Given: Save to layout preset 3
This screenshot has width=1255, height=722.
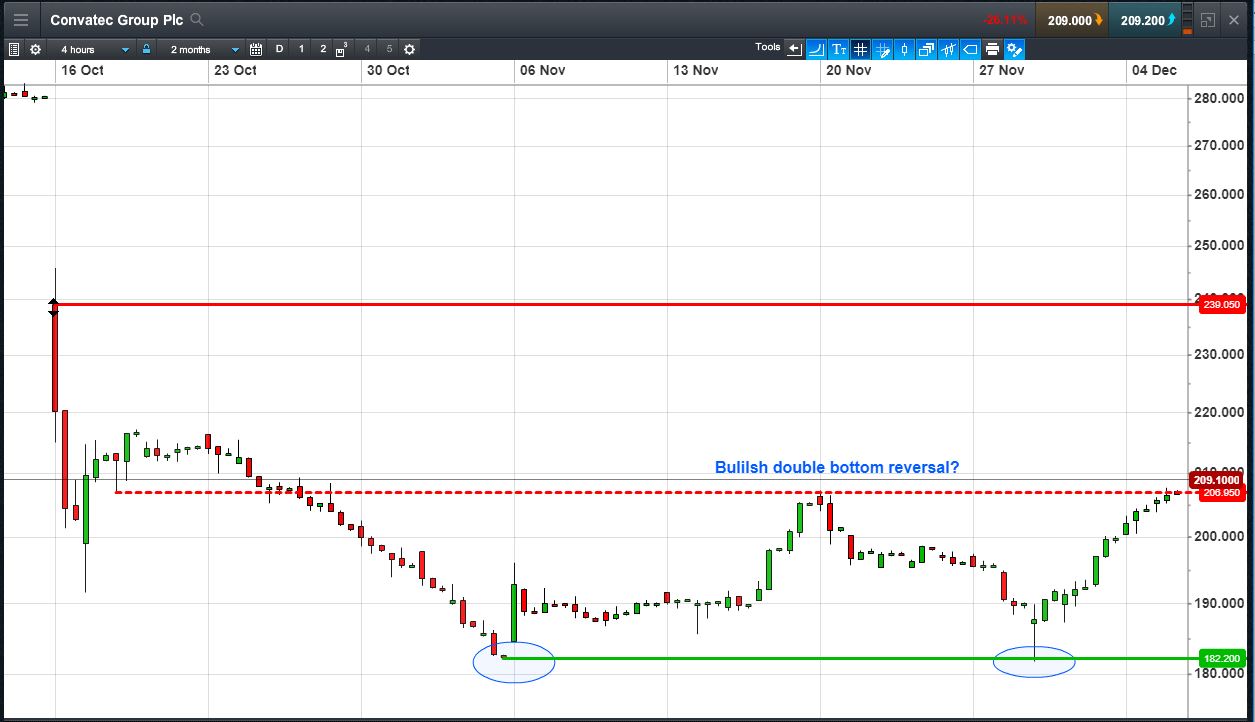Looking at the screenshot, I should (x=342, y=50).
